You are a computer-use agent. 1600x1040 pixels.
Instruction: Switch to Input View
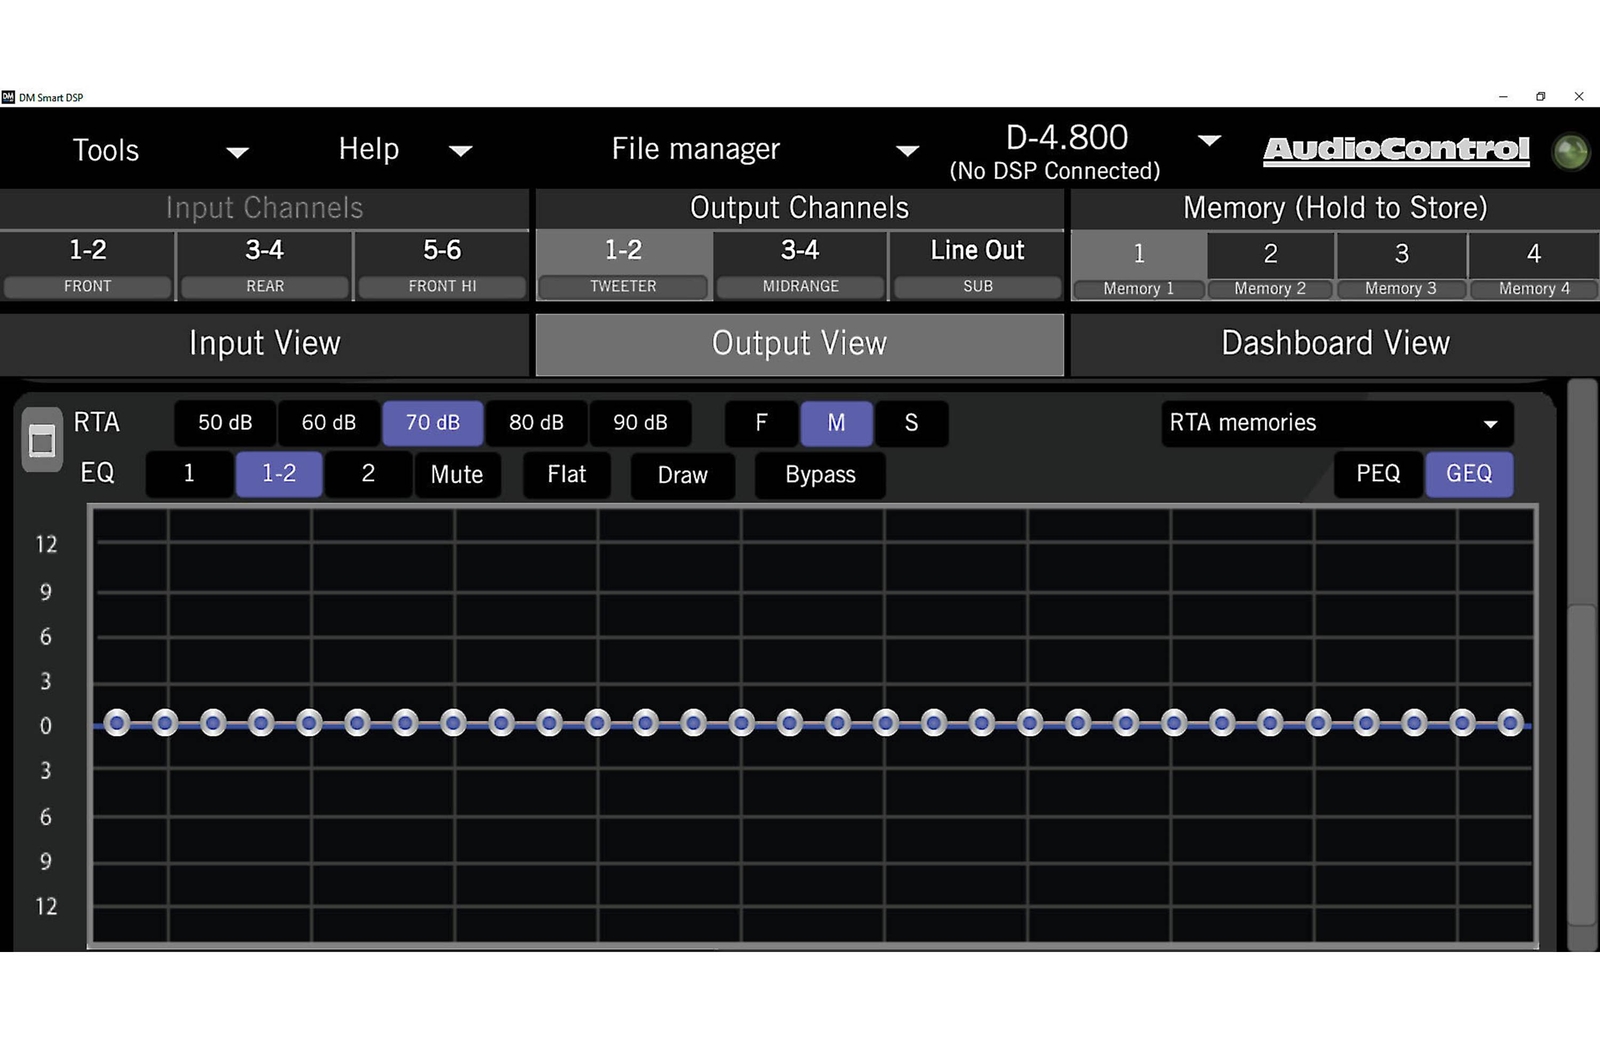tap(264, 344)
